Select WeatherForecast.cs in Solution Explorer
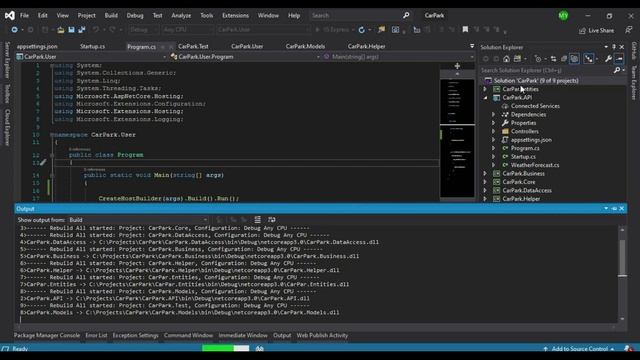Viewport: 640px width, 360px height. pos(535,165)
